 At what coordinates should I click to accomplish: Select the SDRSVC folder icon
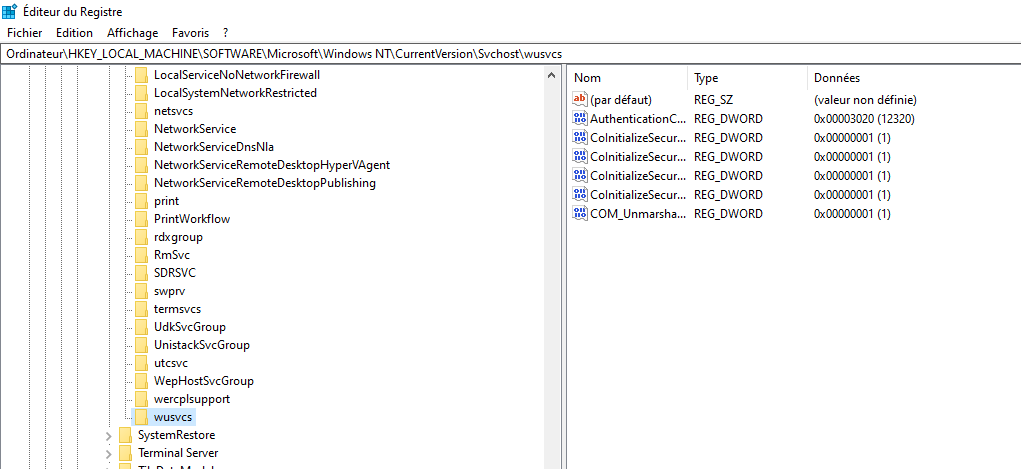pyautogui.click(x=141, y=273)
